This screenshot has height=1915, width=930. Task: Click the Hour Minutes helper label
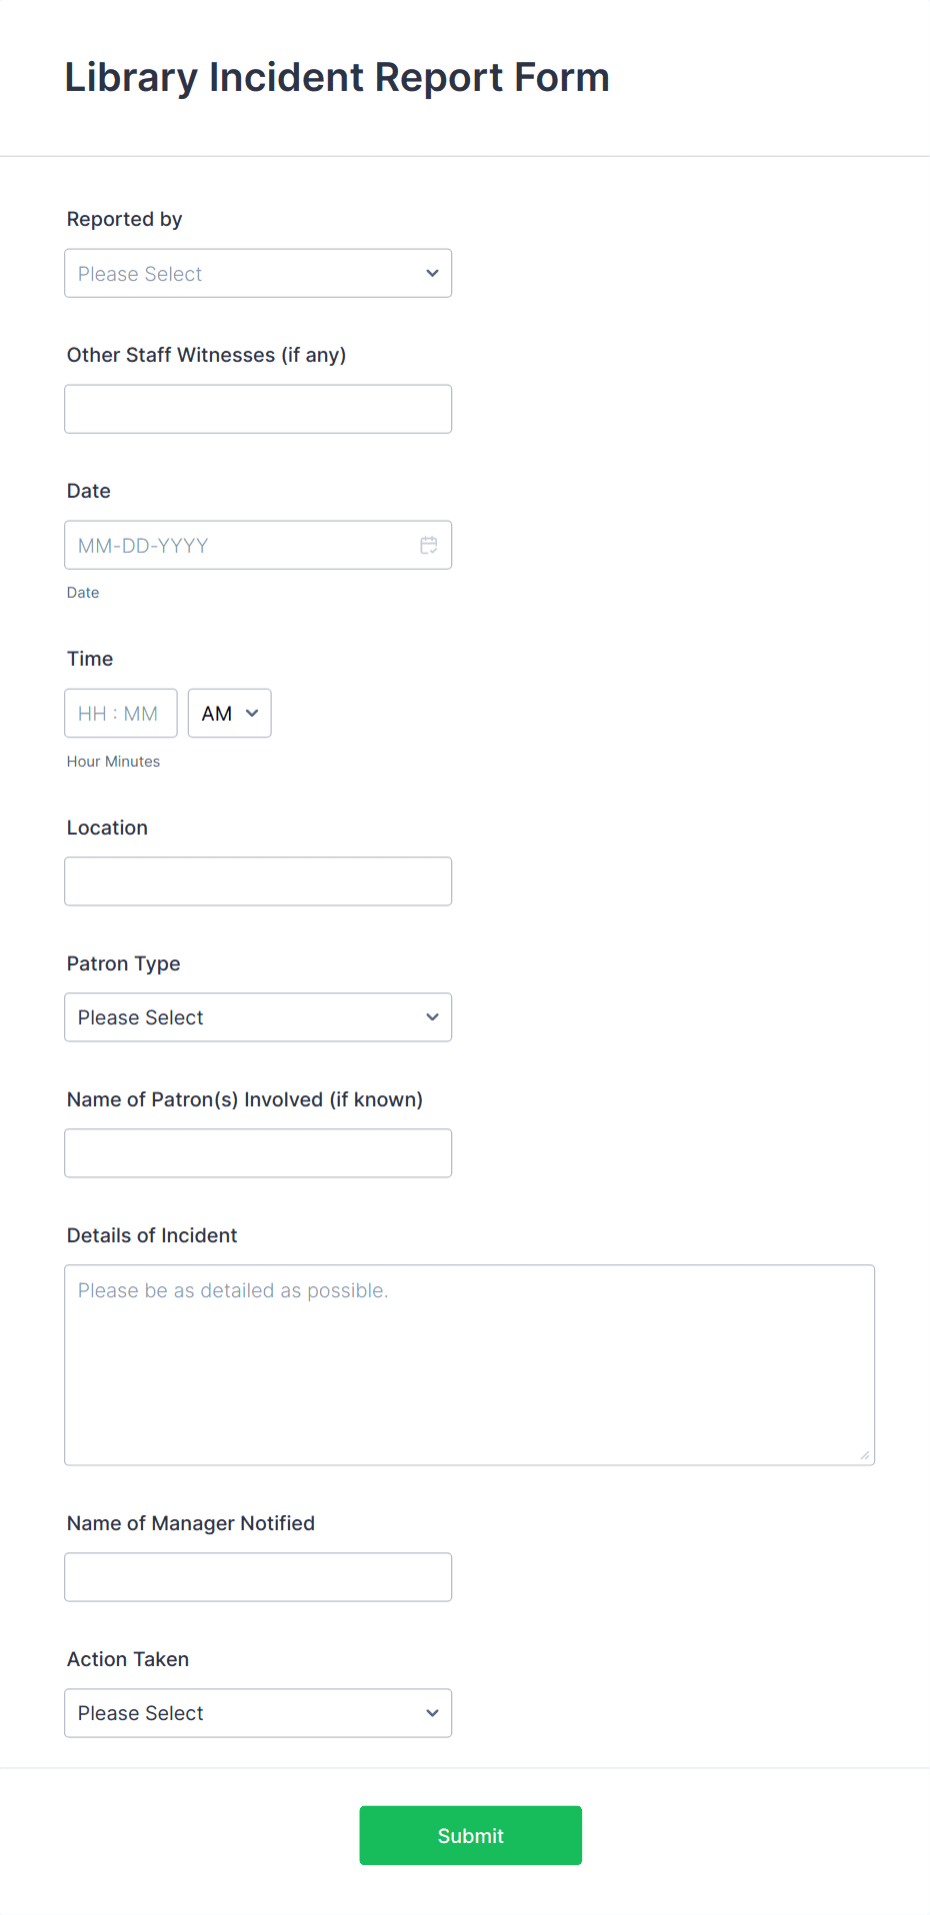113,761
